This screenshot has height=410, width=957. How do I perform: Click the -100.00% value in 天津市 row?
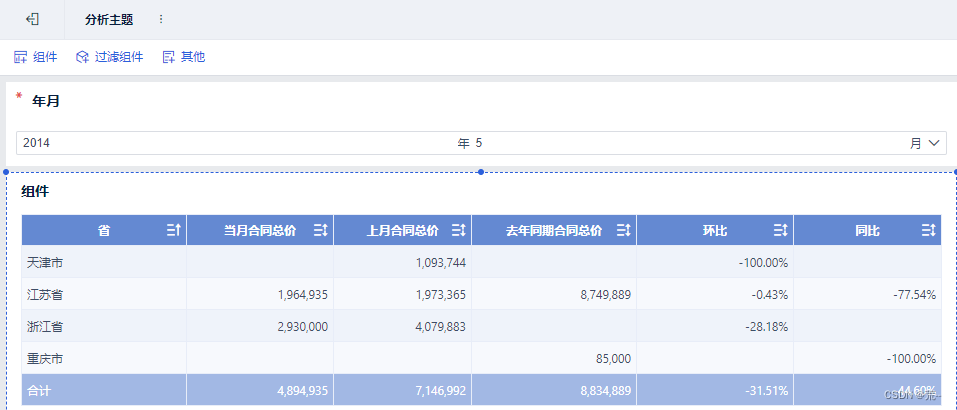tap(764, 263)
